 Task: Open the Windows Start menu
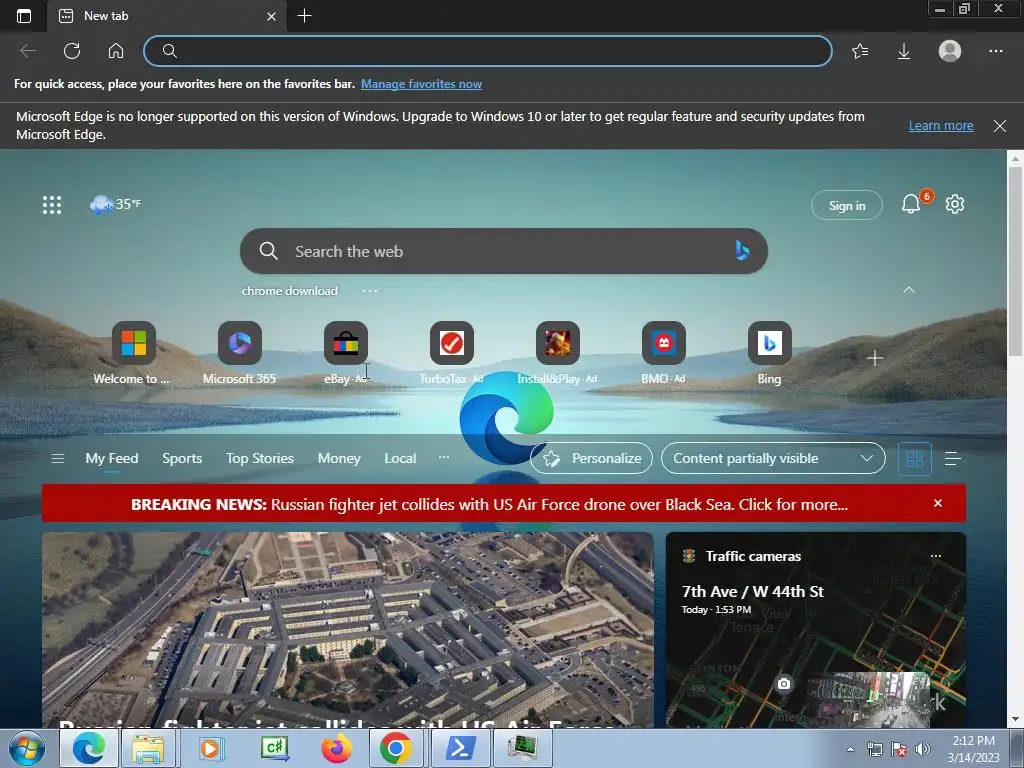point(27,748)
